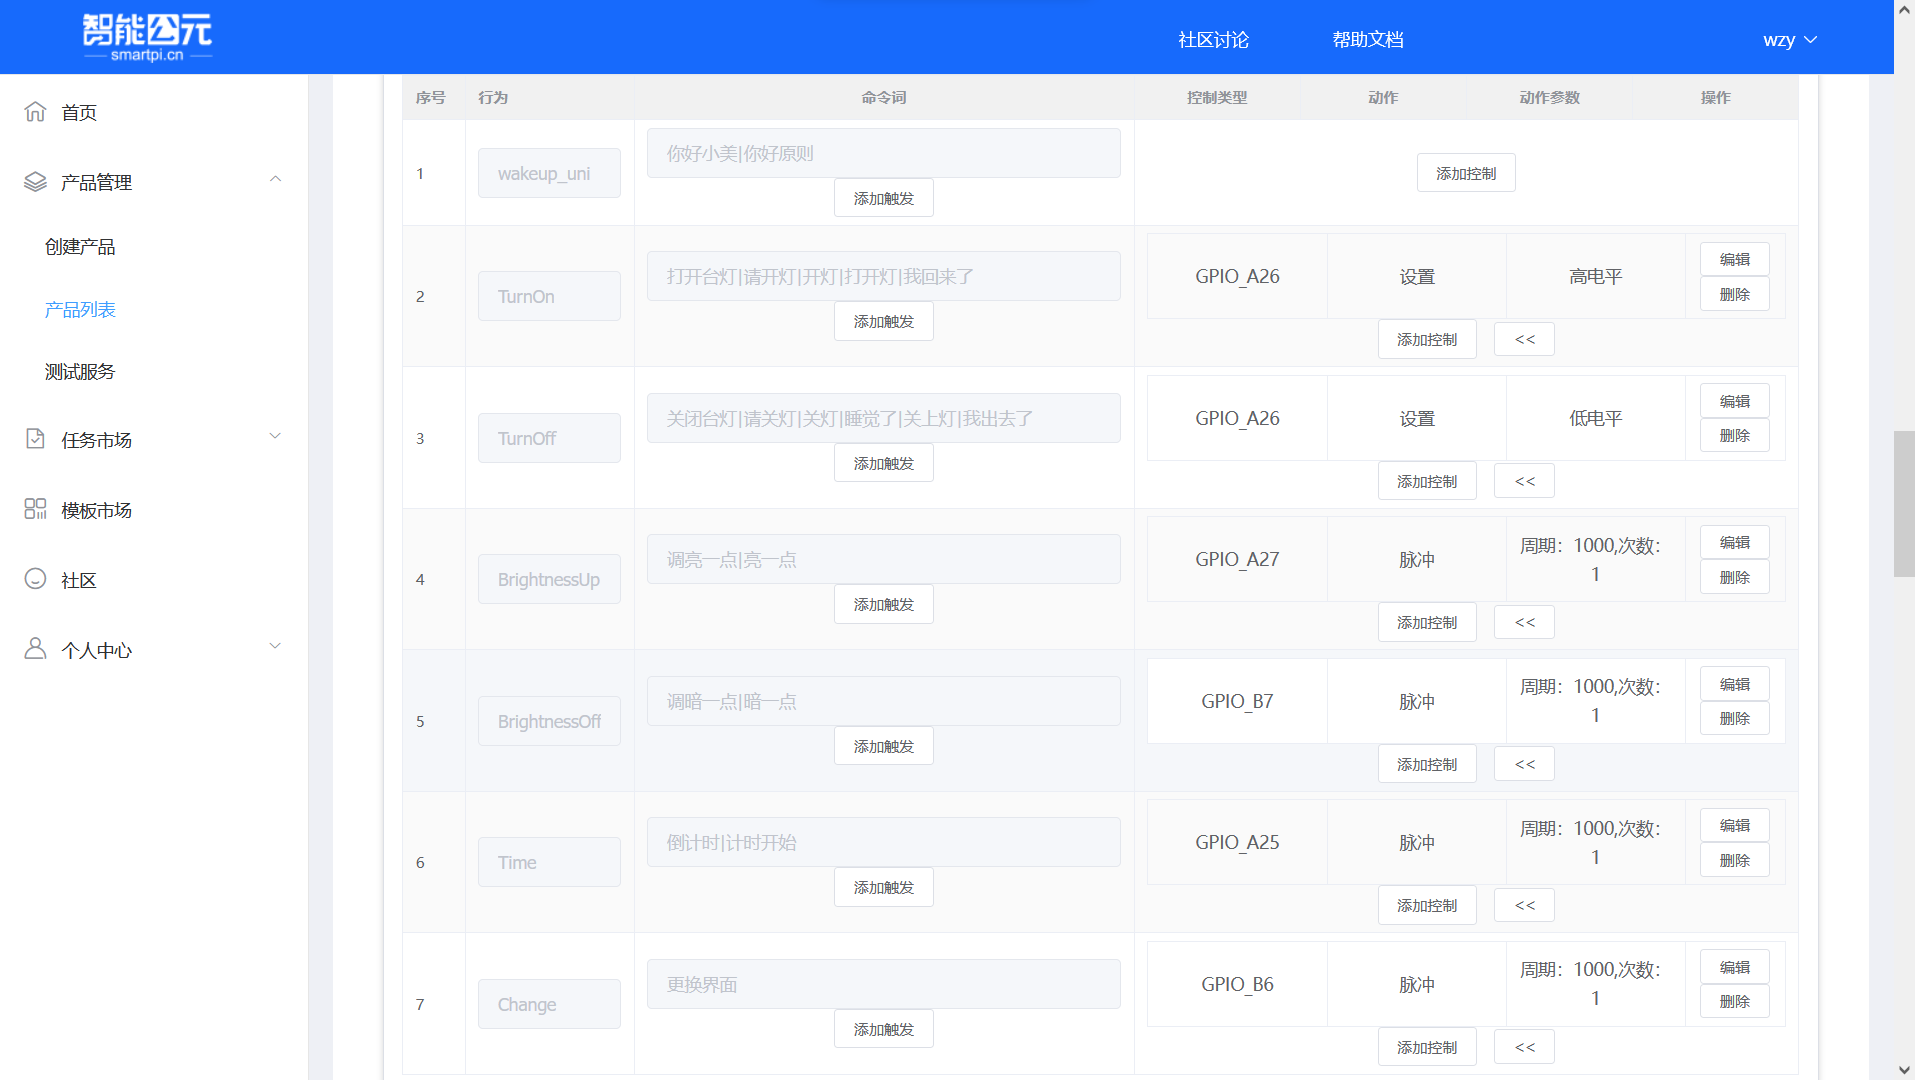Click 删除 for the GPIO_A27 control

pyautogui.click(x=1735, y=577)
